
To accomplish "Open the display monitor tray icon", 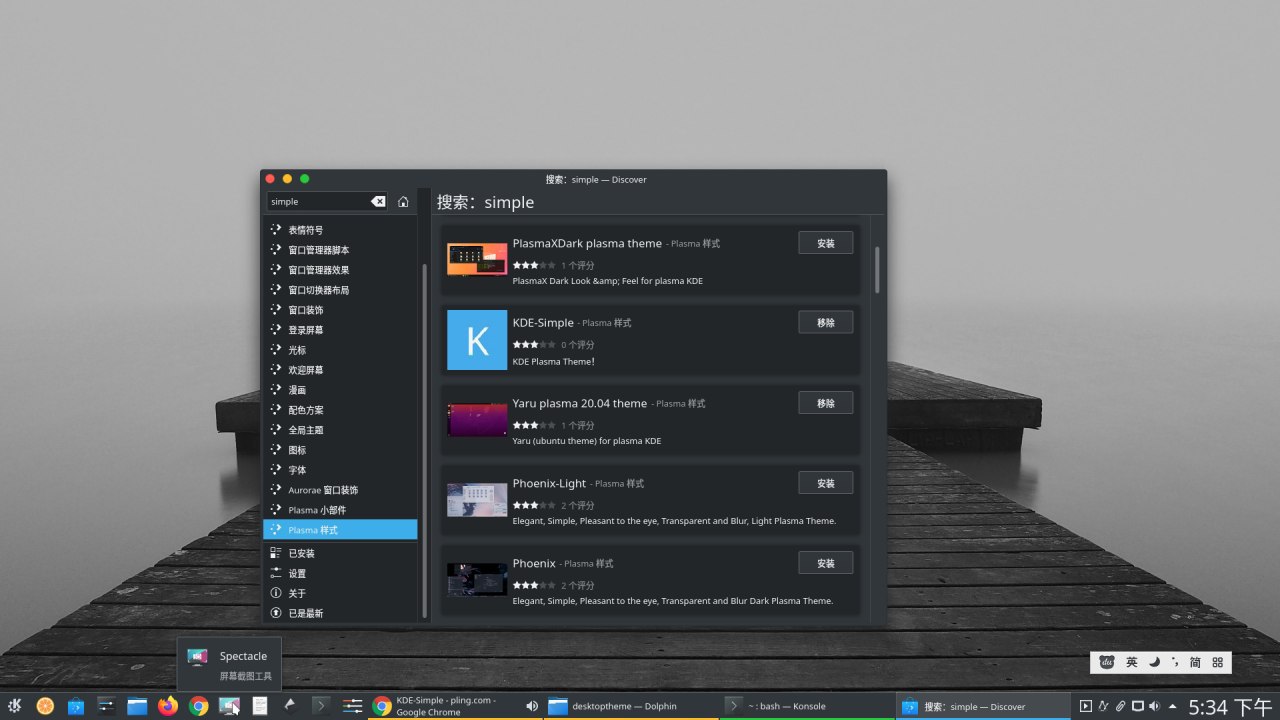I will pos(1137,706).
